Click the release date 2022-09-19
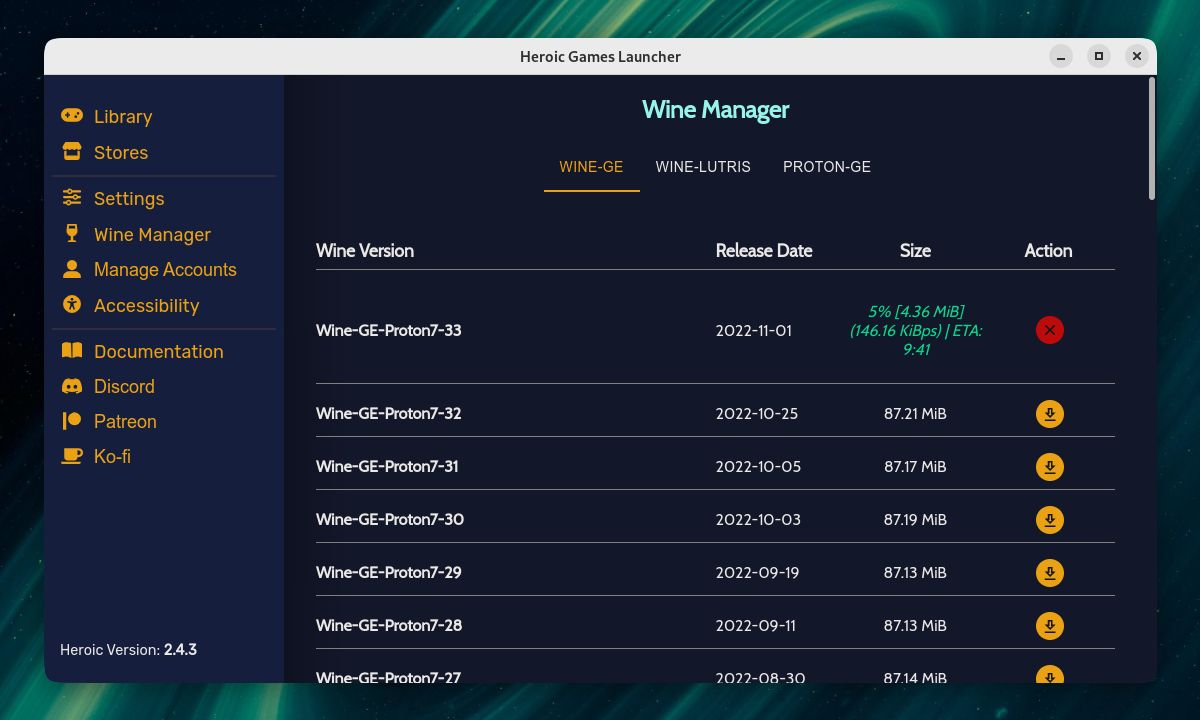The height and width of the screenshot is (720, 1200). point(757,572)
